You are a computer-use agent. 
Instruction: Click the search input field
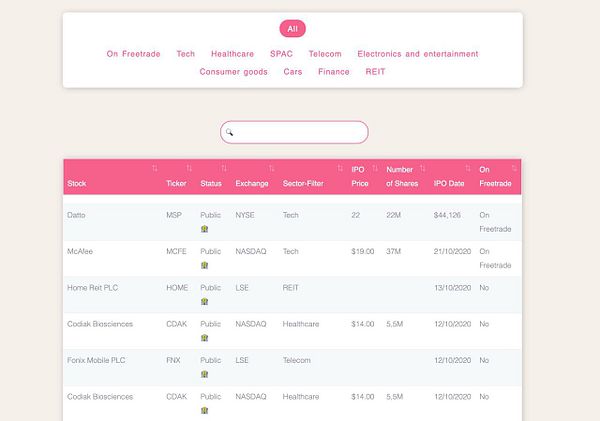coord(294,132)
